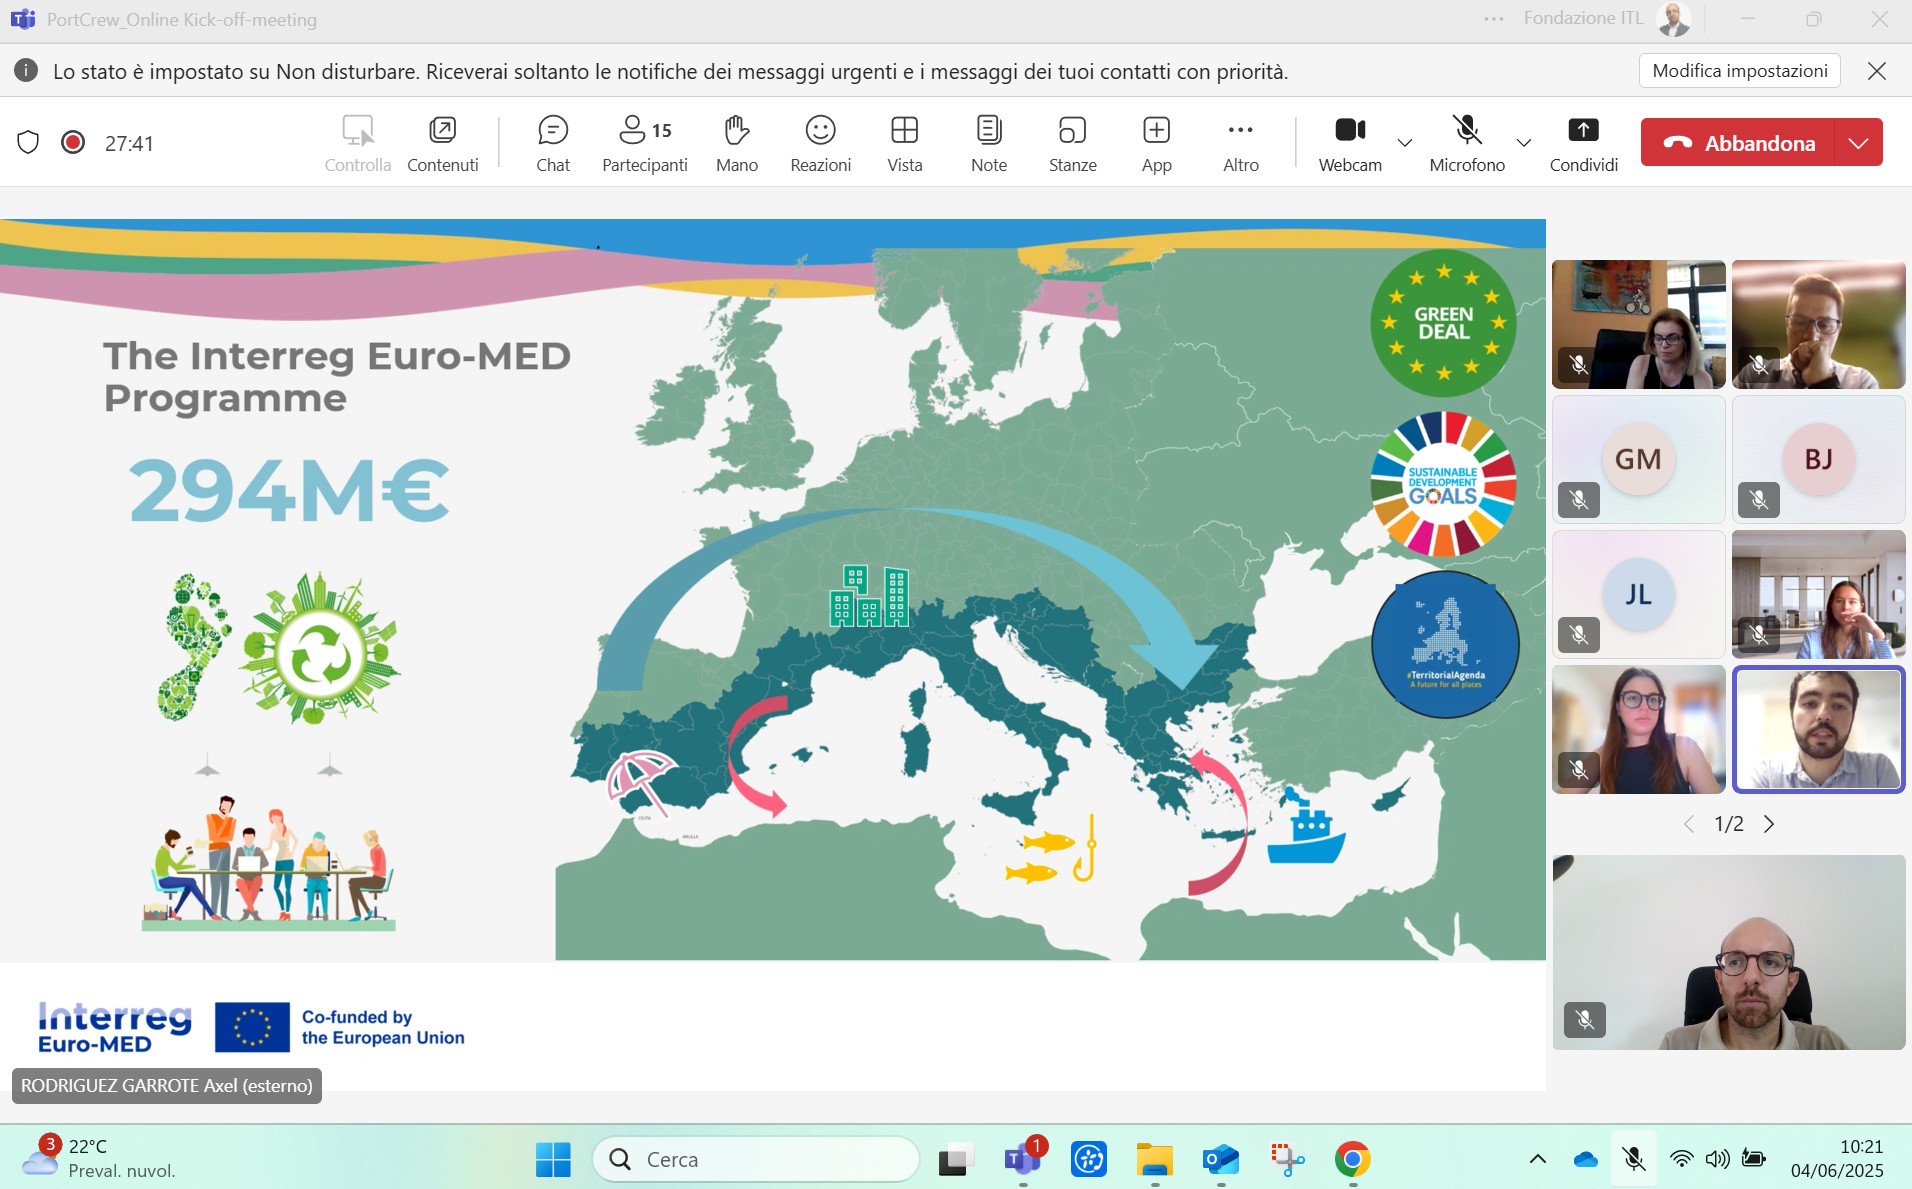Open Altro more options
1912x1189 pixels.
pos(1241,143)
